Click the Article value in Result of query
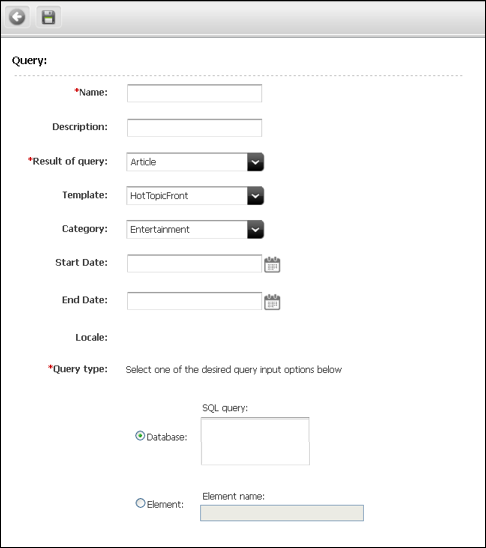The width and height of the screenshot is (486, 548). tap(143, 162)
